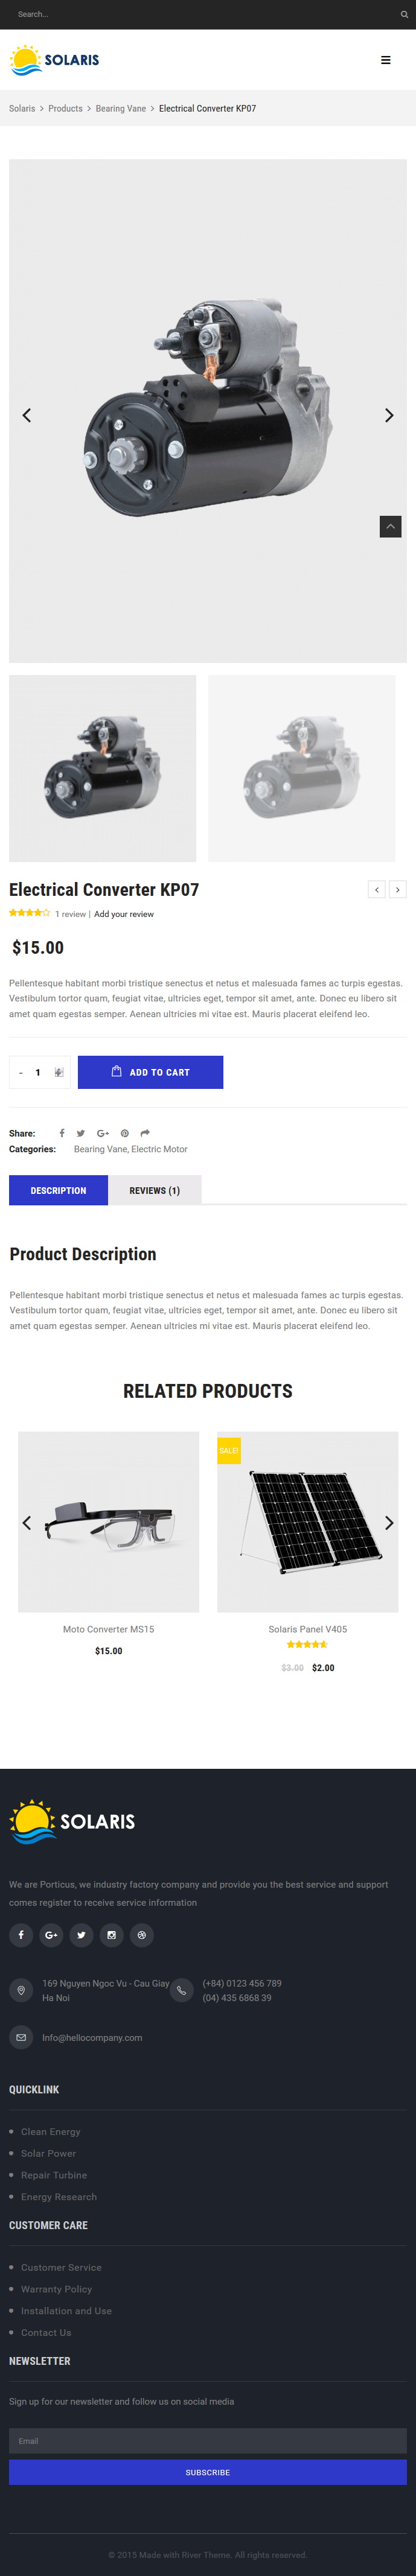This screenshot has height=2576, width=416.
Task: Open footer Instagram social icon
Action: [x=111, y=1935]
